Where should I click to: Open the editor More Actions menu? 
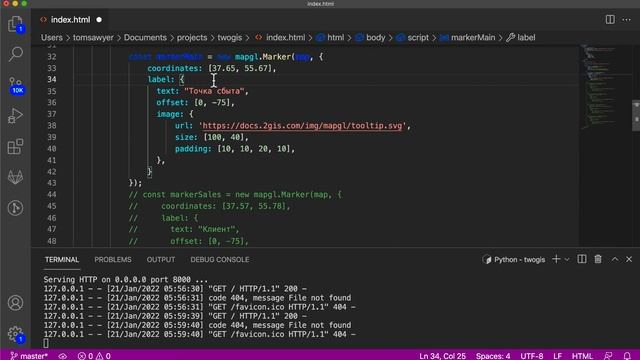click(627, 20)
